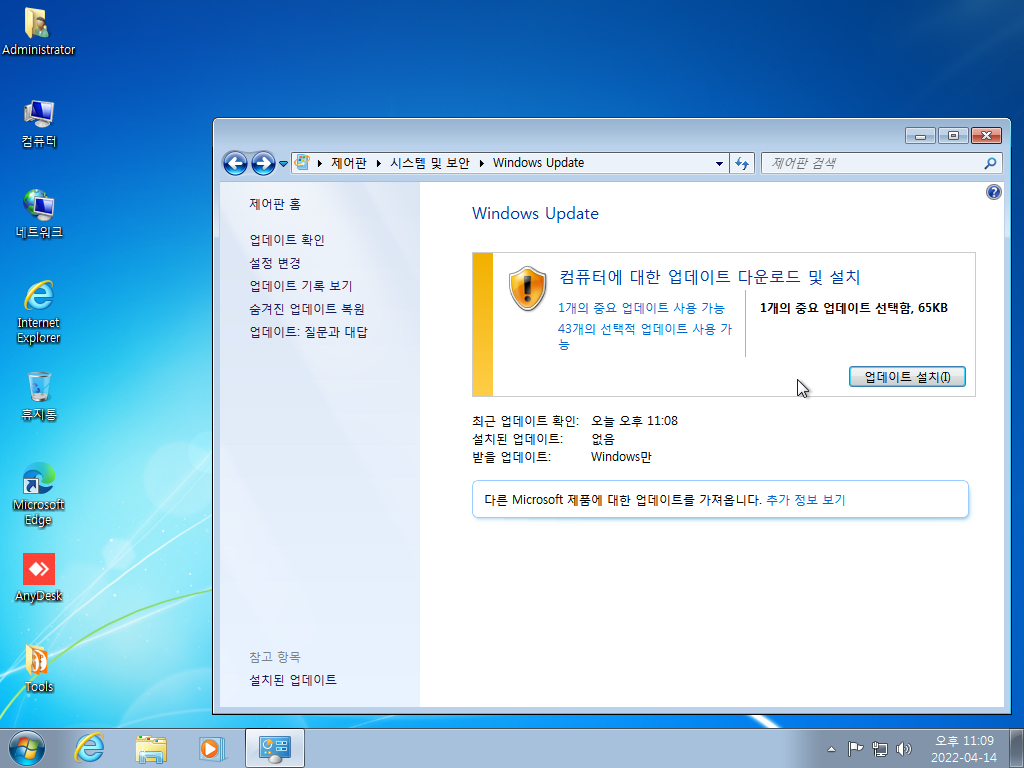This screenshot has height=768, width=1024.
Task: Click the Control Panel icon in address bar
Action: pos(302,162)
